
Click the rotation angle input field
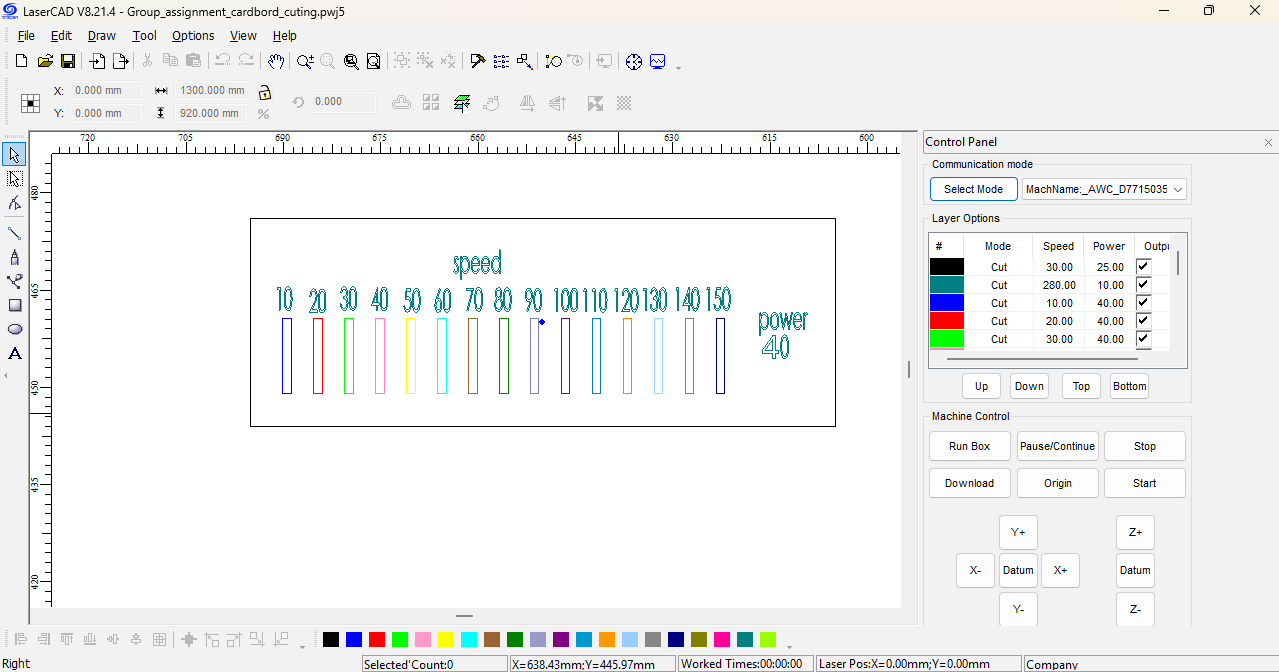(x=343, y=102)
